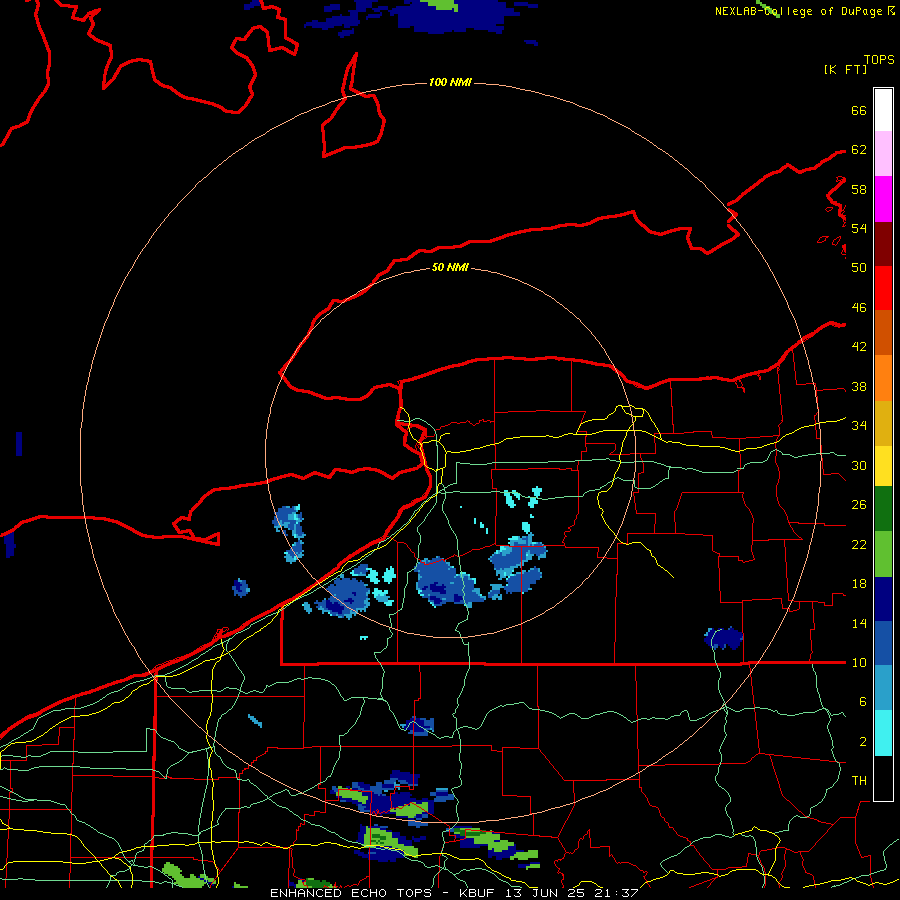This screenshot has height=900, width=900.
Task: Click the medium blue legend swatch below 14
Action: [x=883, y=643]
